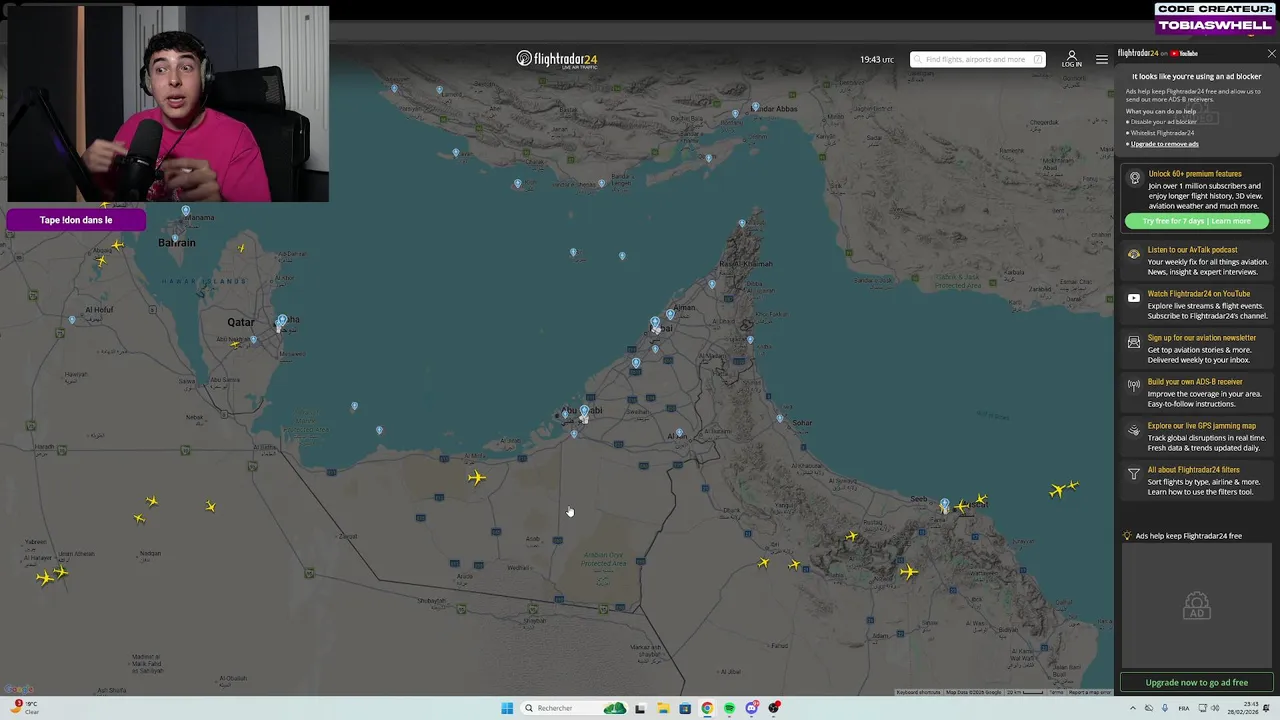Open Terms link in map footer
This screenshot has height=720, width=1280.
[x=1056, y=692]
